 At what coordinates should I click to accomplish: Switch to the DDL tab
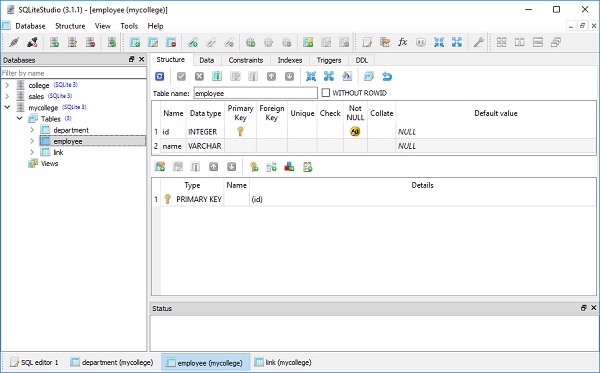(362, 60)
